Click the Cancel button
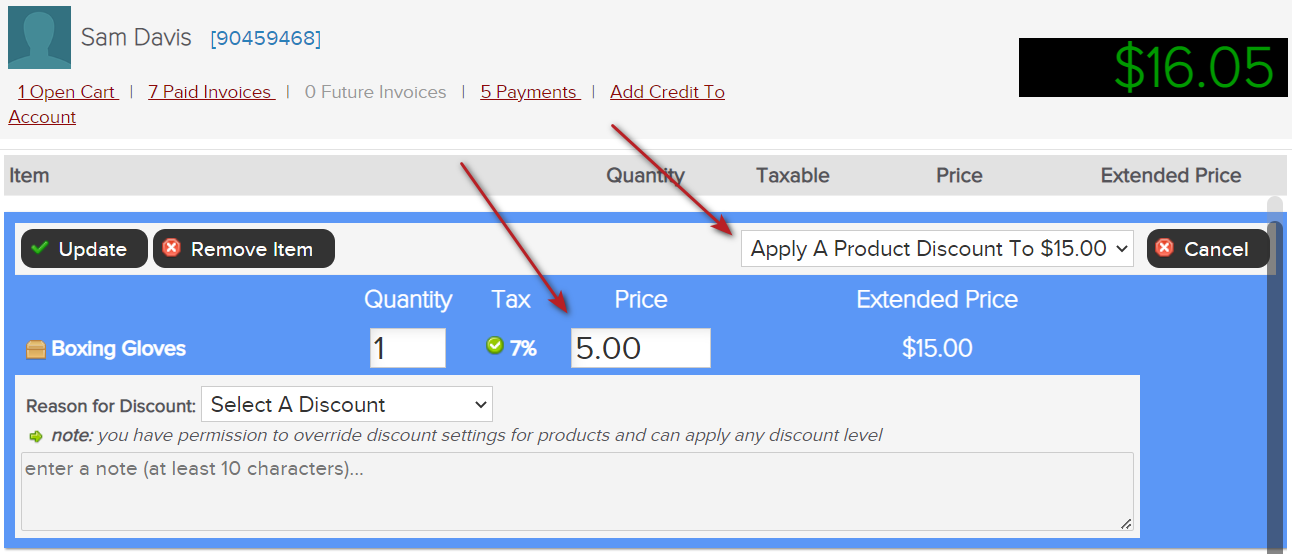Image resolution: width=1292 pixels, height=554 pixels. click(1208, 249)
